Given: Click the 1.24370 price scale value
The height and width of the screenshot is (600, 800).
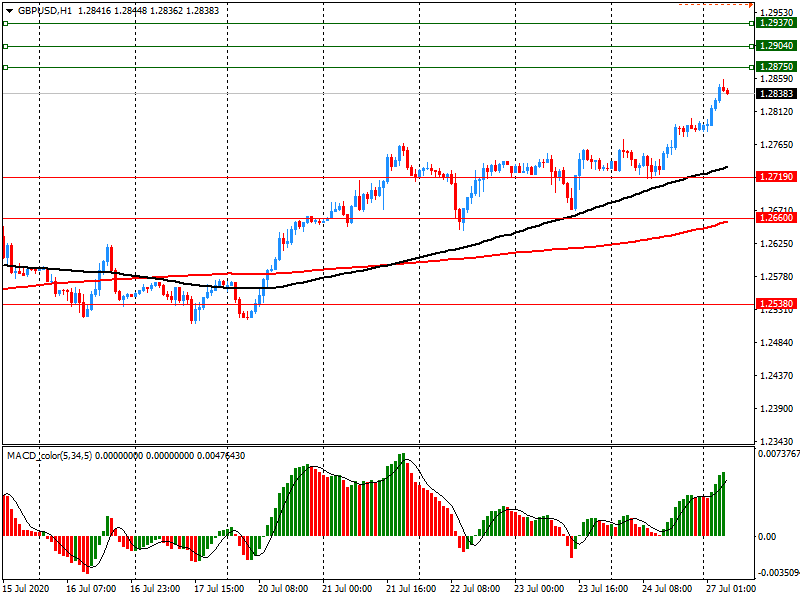Looking at the screenshot, I should point(777,376).
